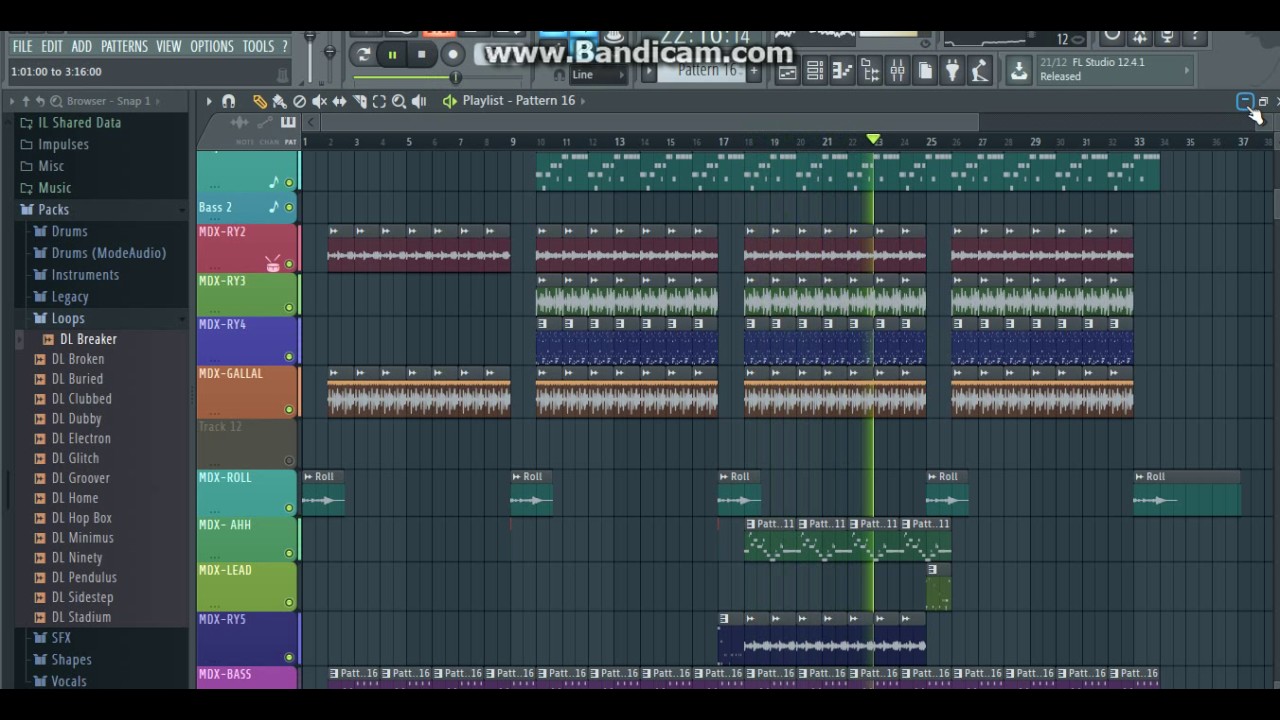Viewport: 1280px width, 720px height.
Task: Open the PATTERNS menu
Action: click(124, 46)
